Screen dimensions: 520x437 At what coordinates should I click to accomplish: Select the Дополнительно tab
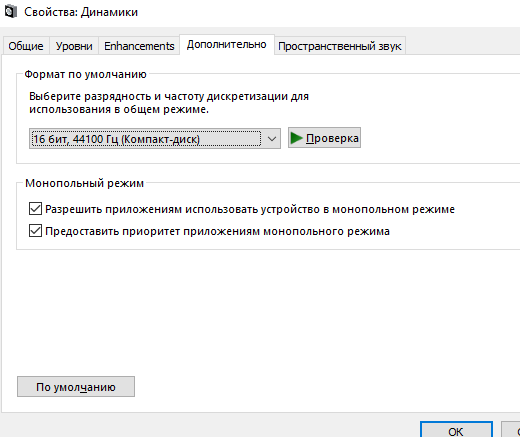click(x=227, y=45)
